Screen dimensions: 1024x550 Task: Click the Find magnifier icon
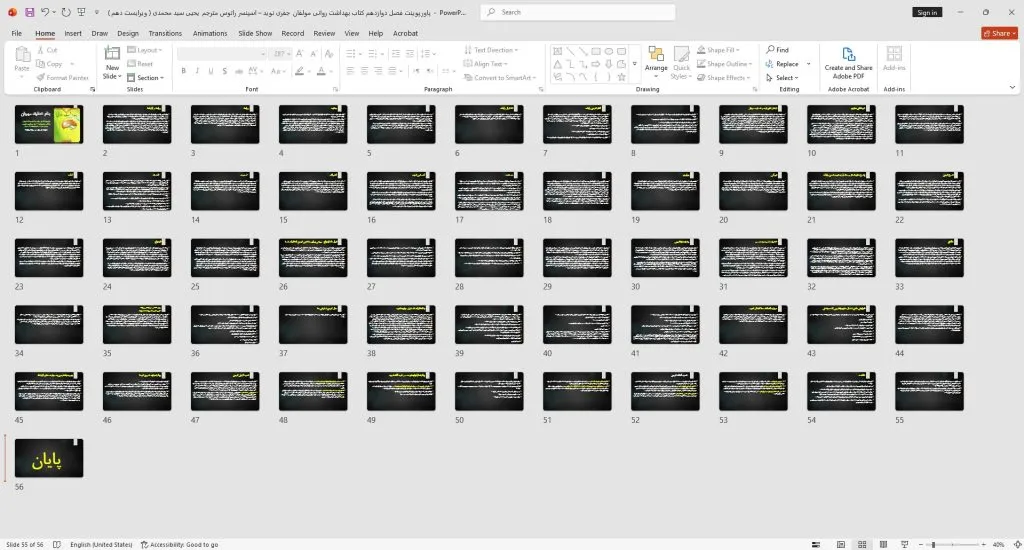[x=771, y=50]
